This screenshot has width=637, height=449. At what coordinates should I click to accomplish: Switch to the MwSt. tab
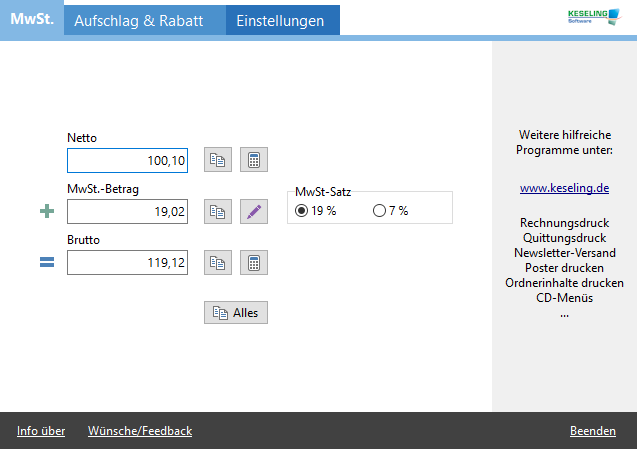(x=31, y=20)
